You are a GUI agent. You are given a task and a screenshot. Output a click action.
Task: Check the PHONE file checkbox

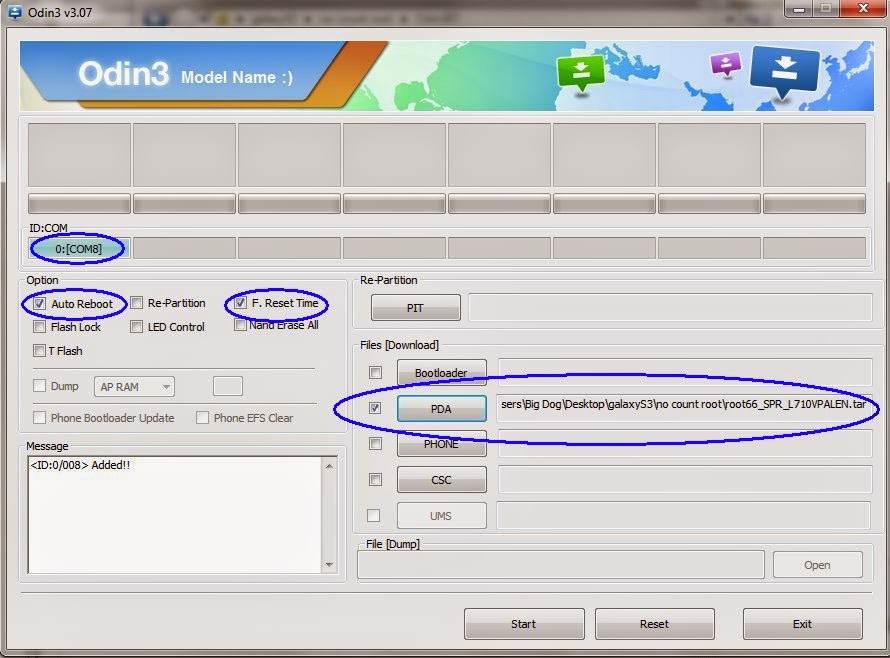pos(375,443)
